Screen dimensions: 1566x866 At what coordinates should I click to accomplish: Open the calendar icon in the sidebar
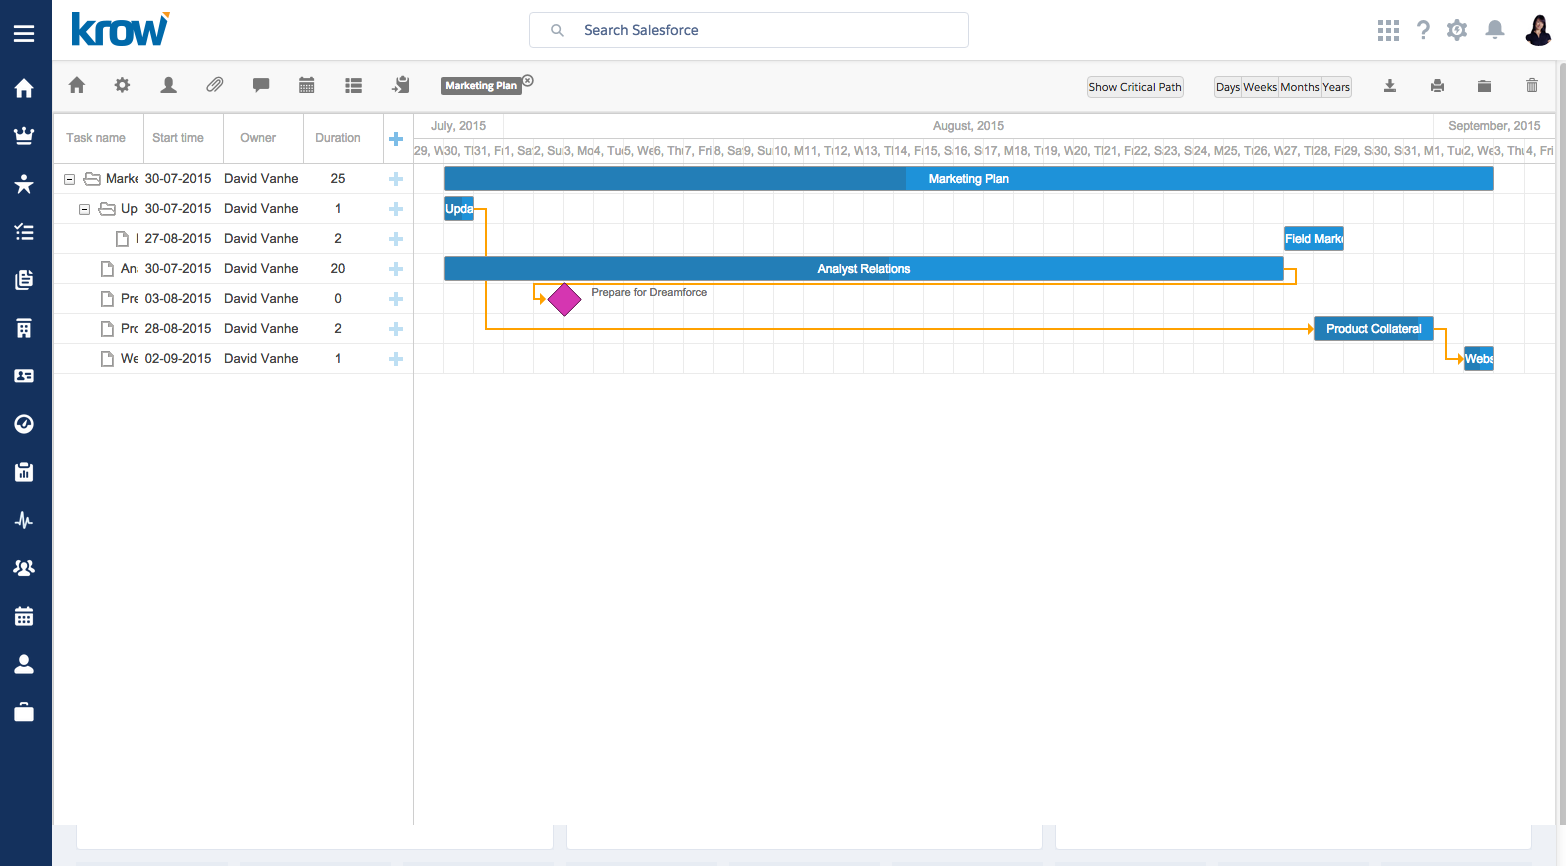pos(24,616)
